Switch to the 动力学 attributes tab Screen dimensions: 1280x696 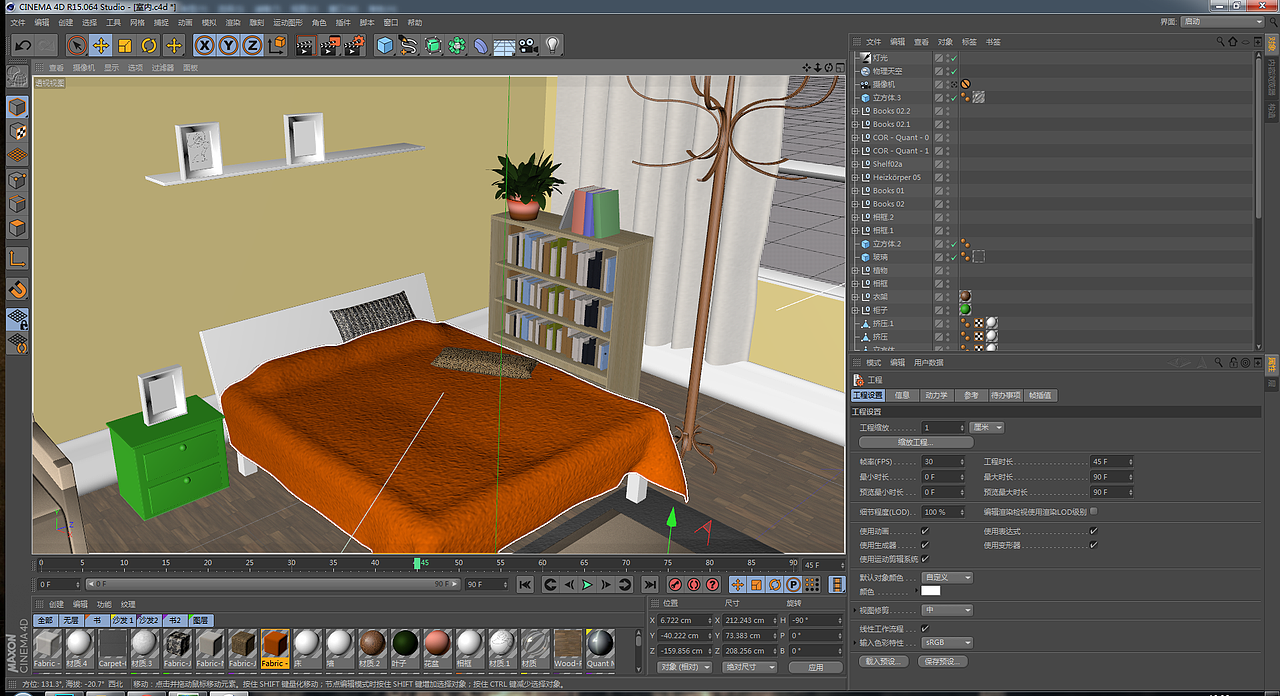point(936,396)
